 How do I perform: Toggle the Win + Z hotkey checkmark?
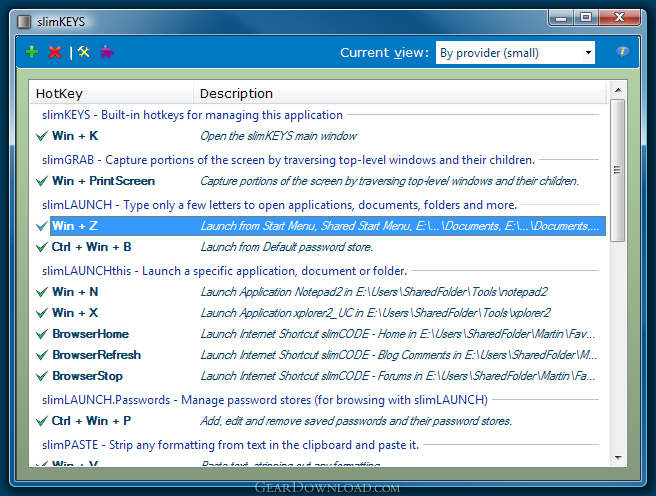(x=41, y=226)
